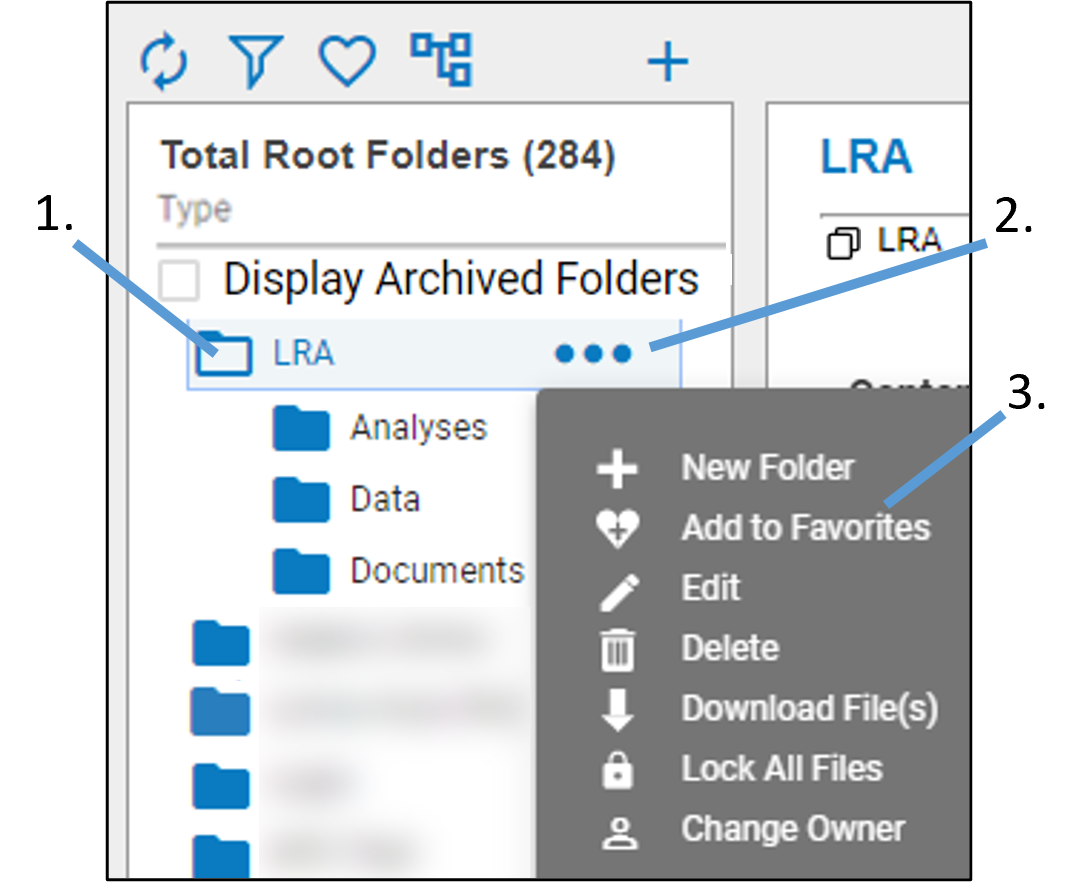The image size is (1082, 882).
Task: Choose Edit in the context menu
Action: (x=710, y=588)
